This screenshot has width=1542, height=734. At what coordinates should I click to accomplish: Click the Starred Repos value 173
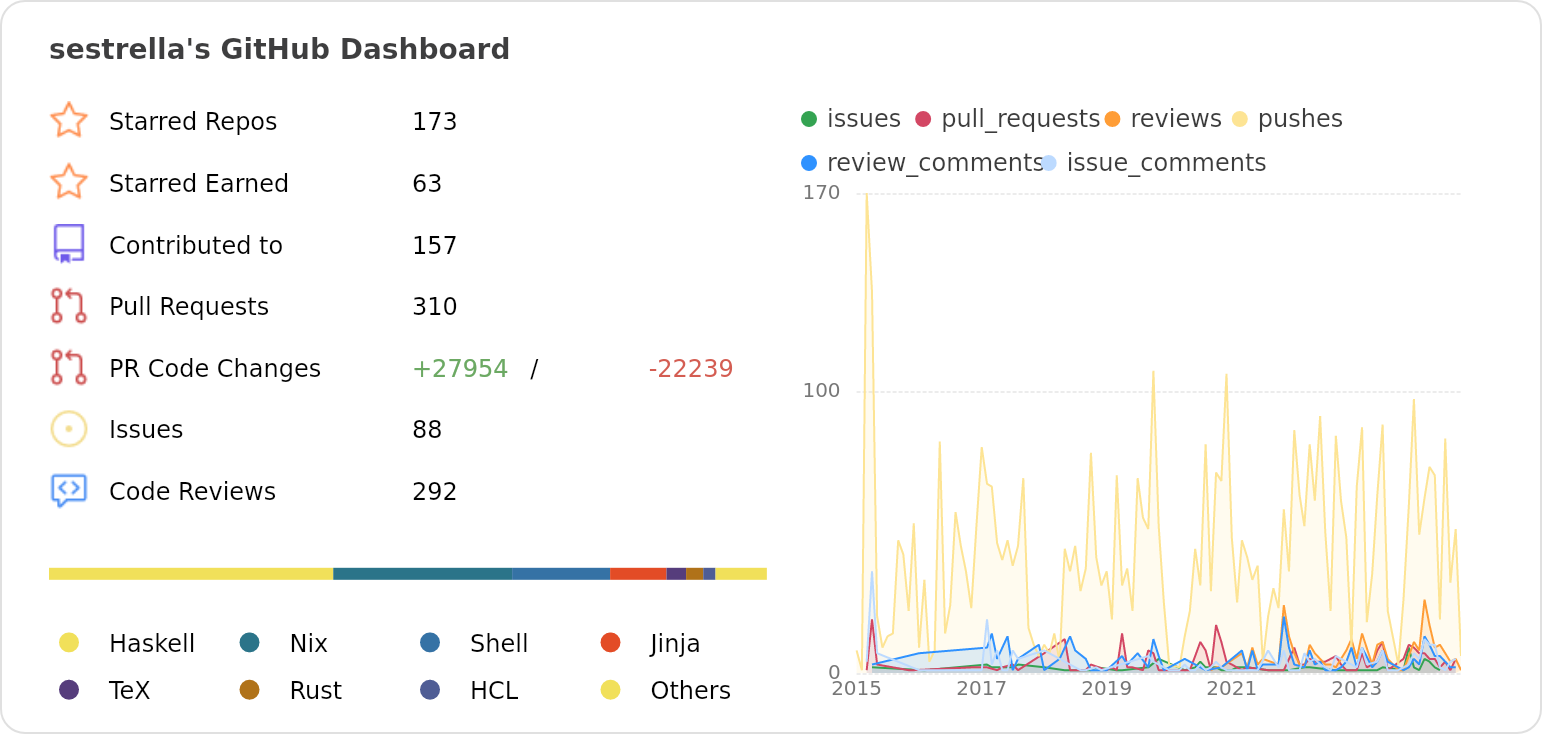pyautogui.click(x=435, y=122)
